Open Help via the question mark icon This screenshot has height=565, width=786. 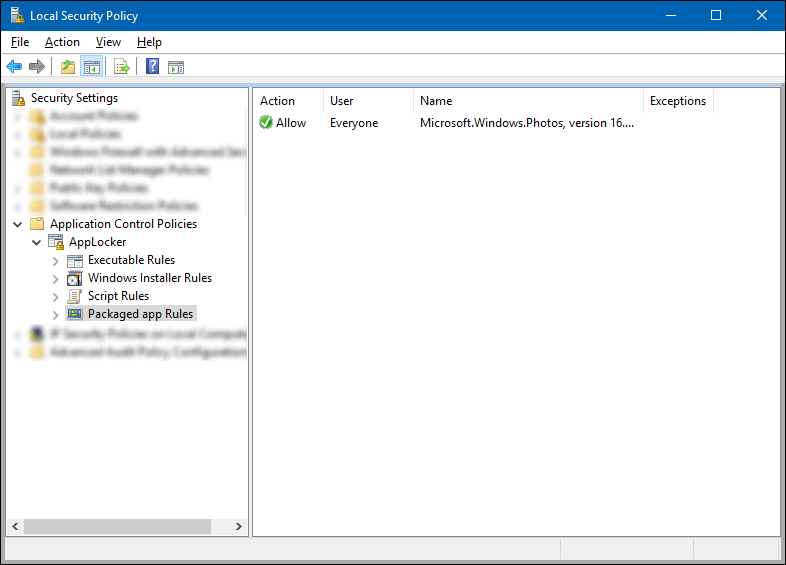152,67
